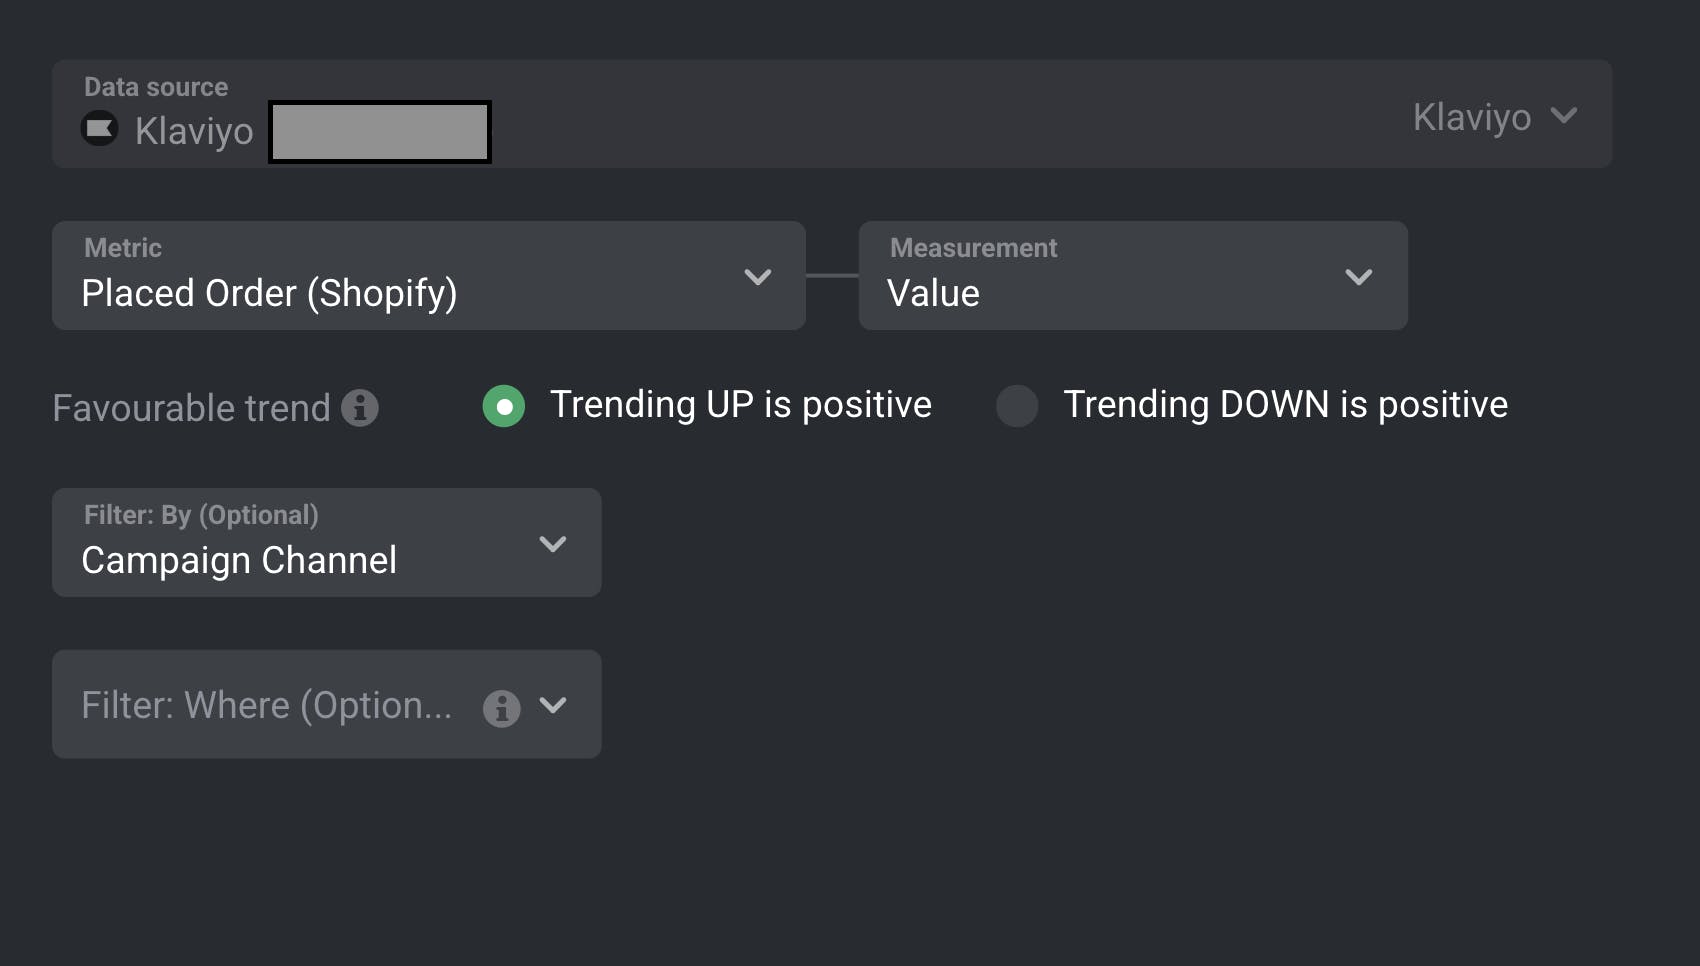Open the Measurement Value dropdown
Image resolution: width=1700 pixels, height=966 pixels.
[1133, 276]
